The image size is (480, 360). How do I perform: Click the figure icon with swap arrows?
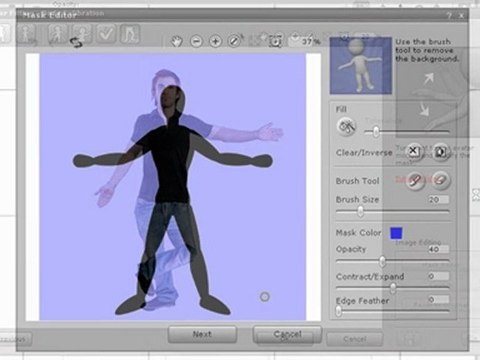point(81,35)
